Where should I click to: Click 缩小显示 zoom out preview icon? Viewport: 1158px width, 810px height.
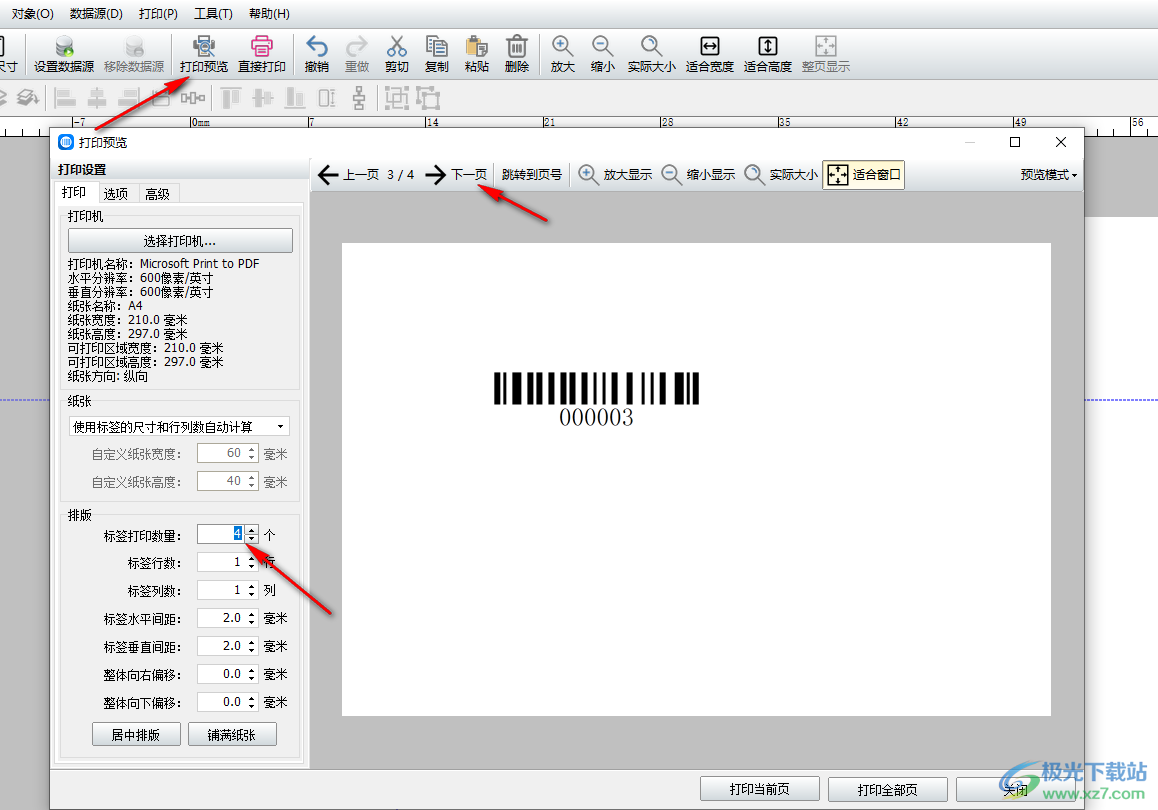[699, 175]
